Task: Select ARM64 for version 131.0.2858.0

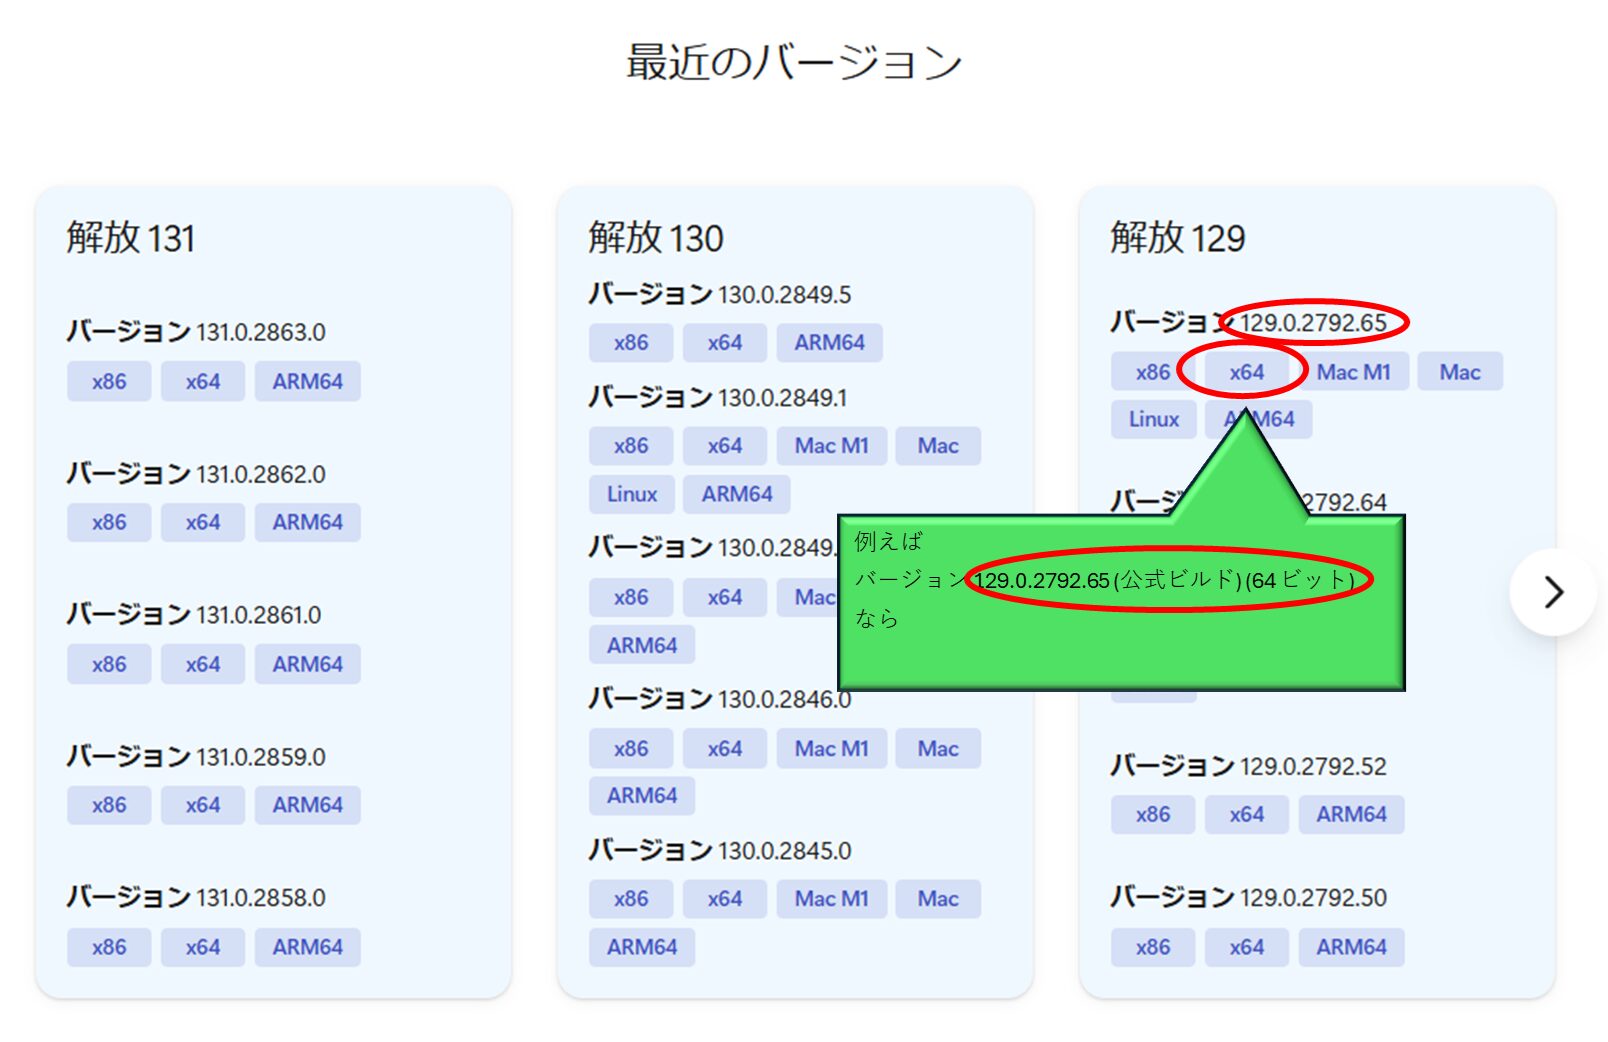Action: coord(307,947)
